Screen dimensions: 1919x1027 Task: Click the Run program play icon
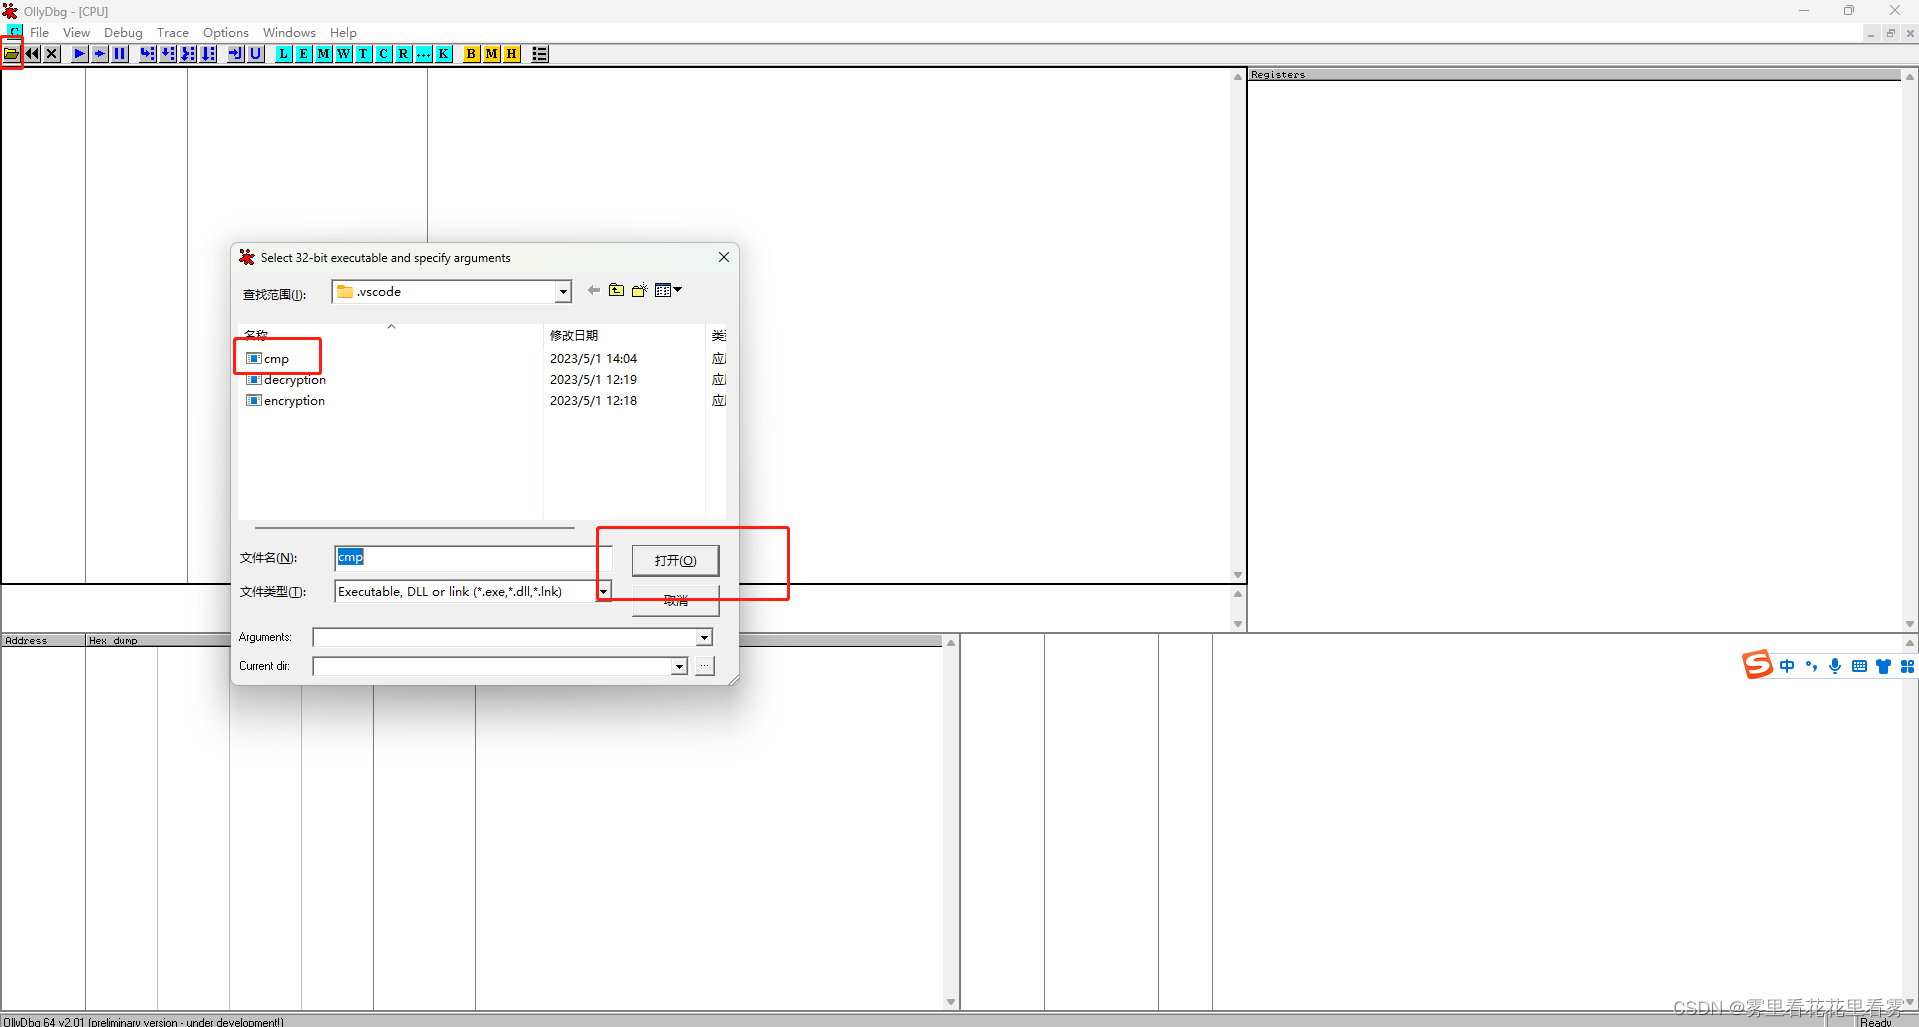(x=80, y=54)
